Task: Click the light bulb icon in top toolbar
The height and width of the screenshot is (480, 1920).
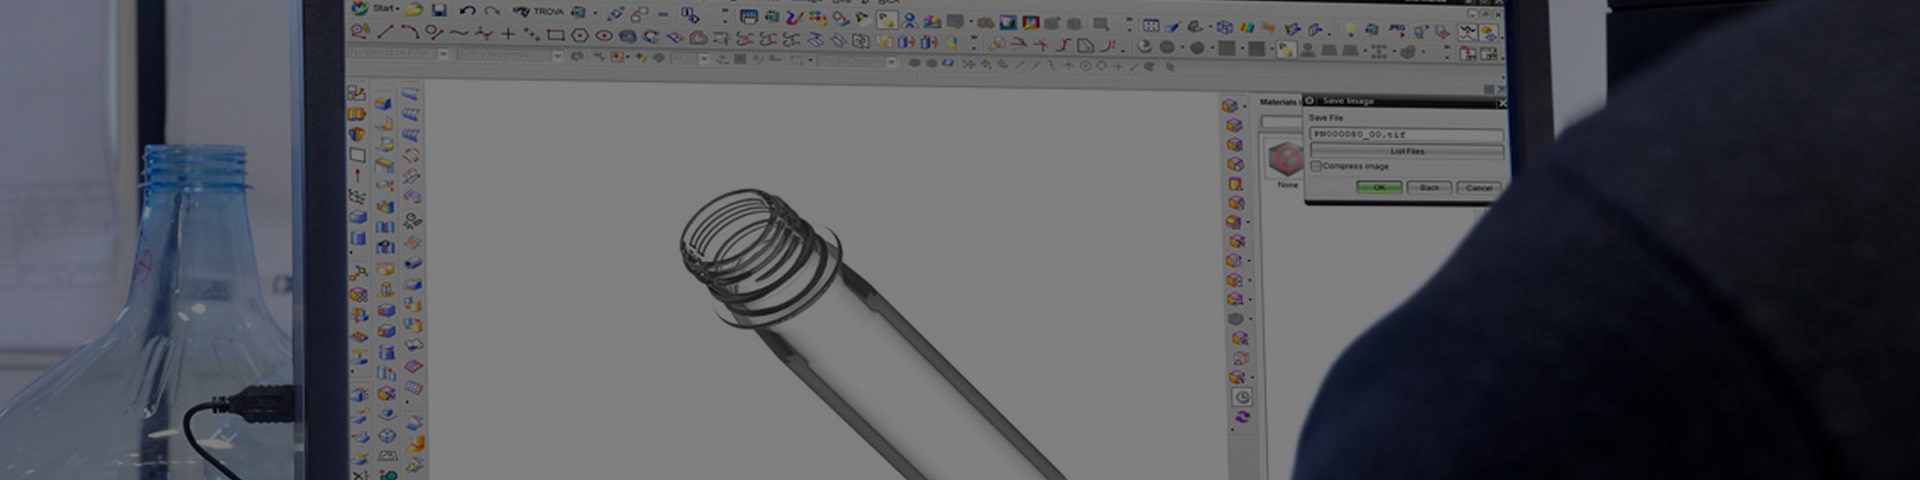Action: tap(1350, 29)
